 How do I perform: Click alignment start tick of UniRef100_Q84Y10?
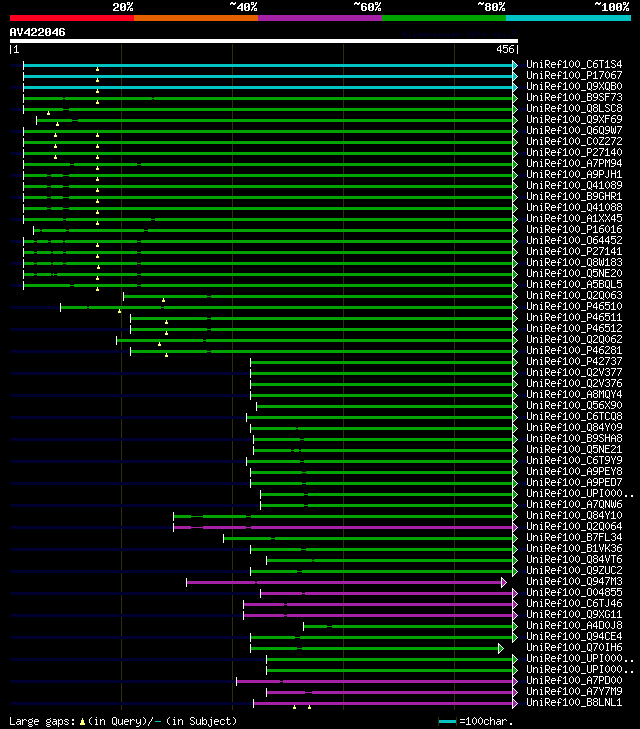pos(173,516)
